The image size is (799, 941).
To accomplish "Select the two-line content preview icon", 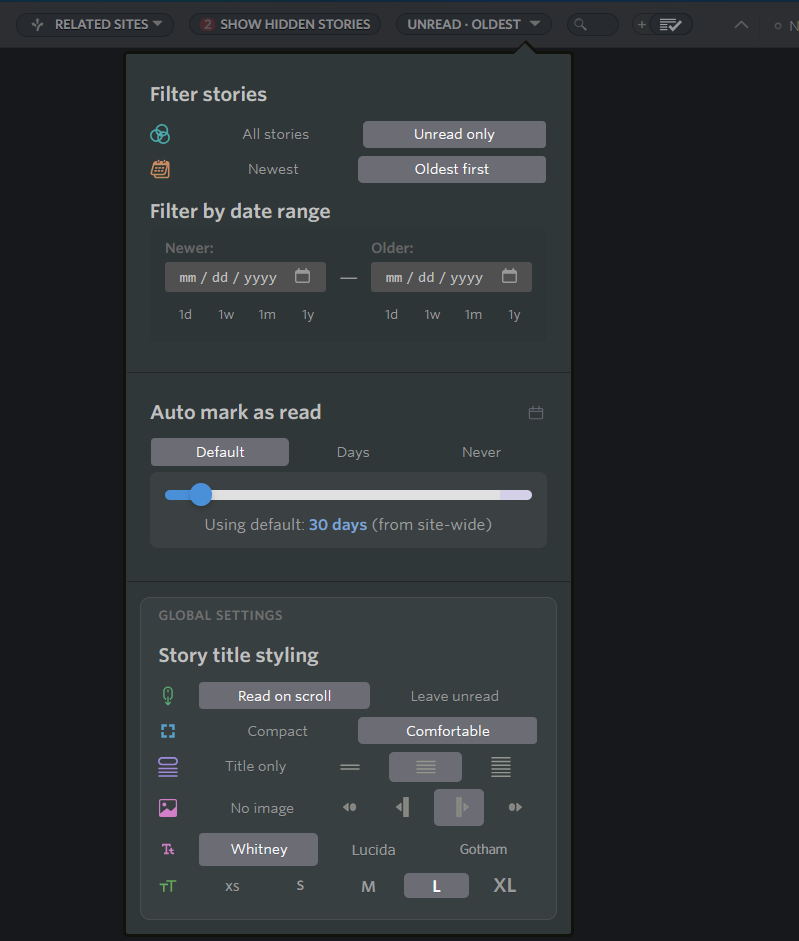I will 349,767.
